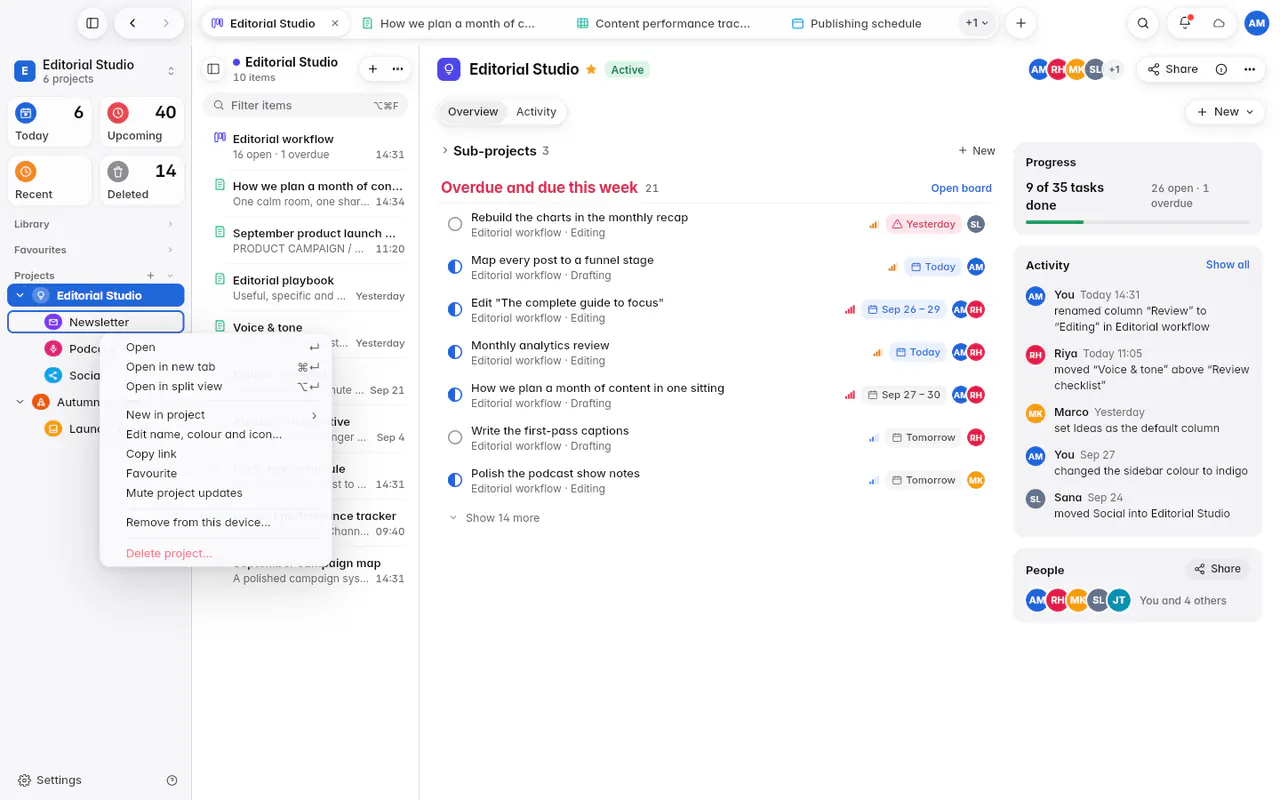
Task: Collapse the Editorial Studio project tree
Action: pyautogui.click(x=20, y=295)
